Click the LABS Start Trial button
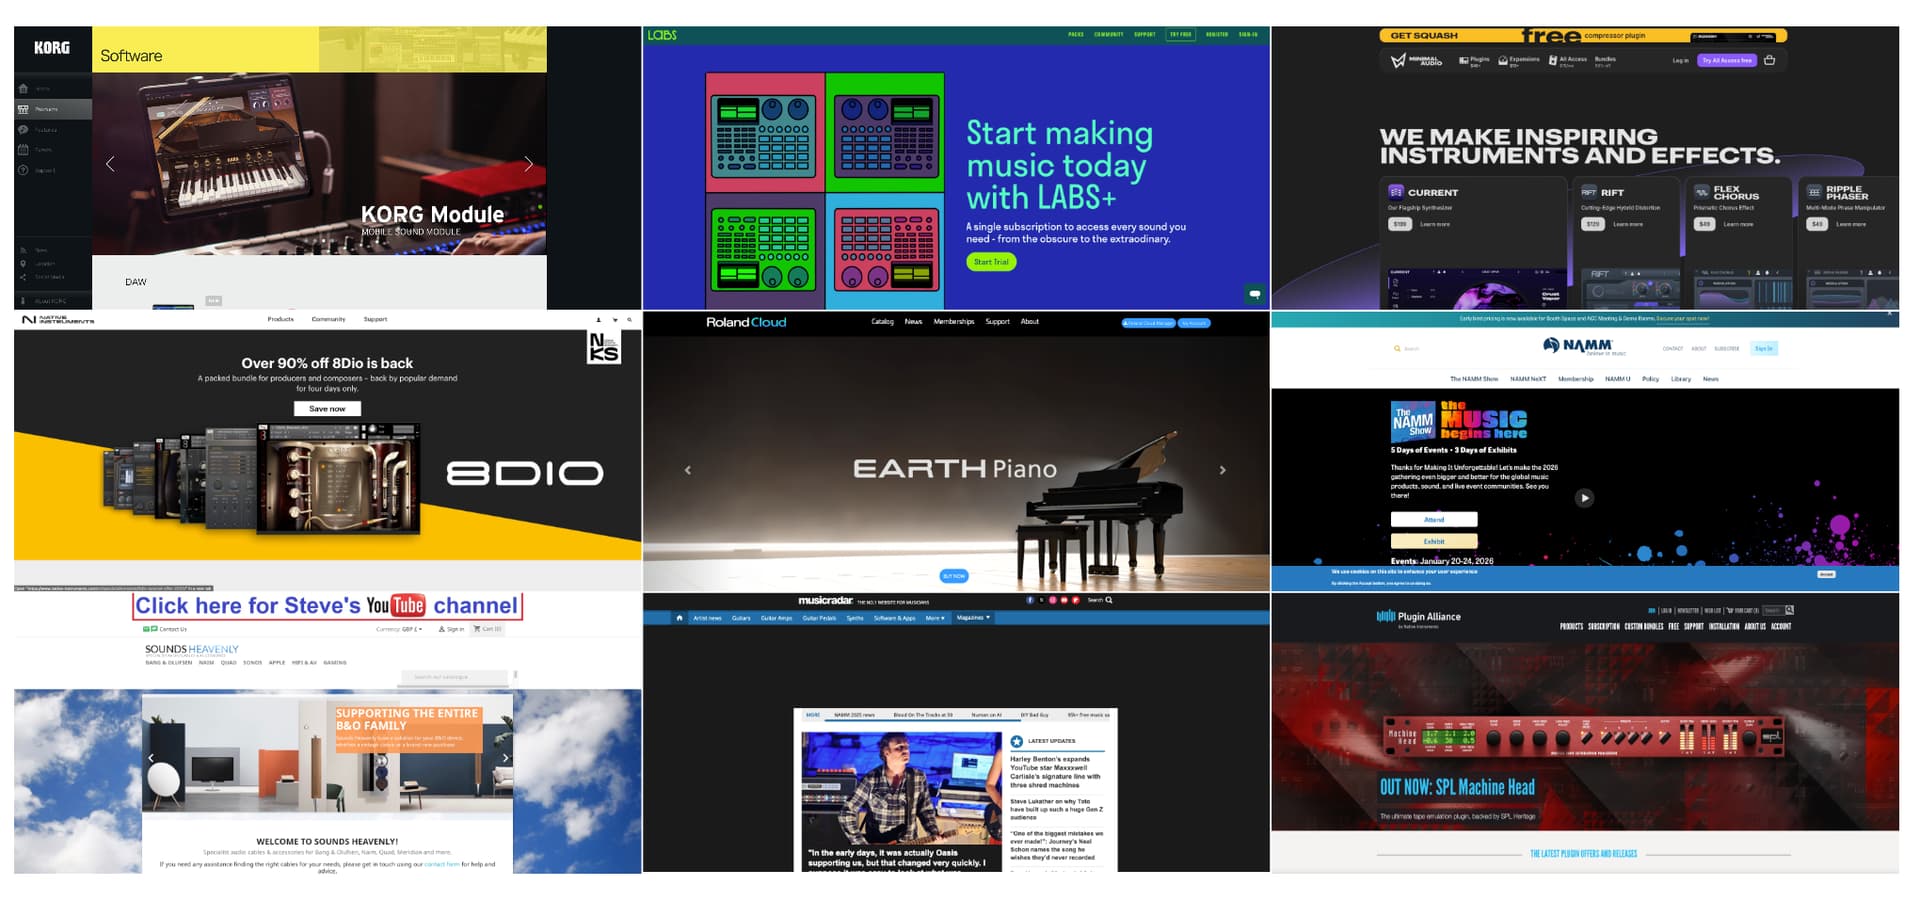Viewport: 1920px width, 902px height. pos(990,262)
